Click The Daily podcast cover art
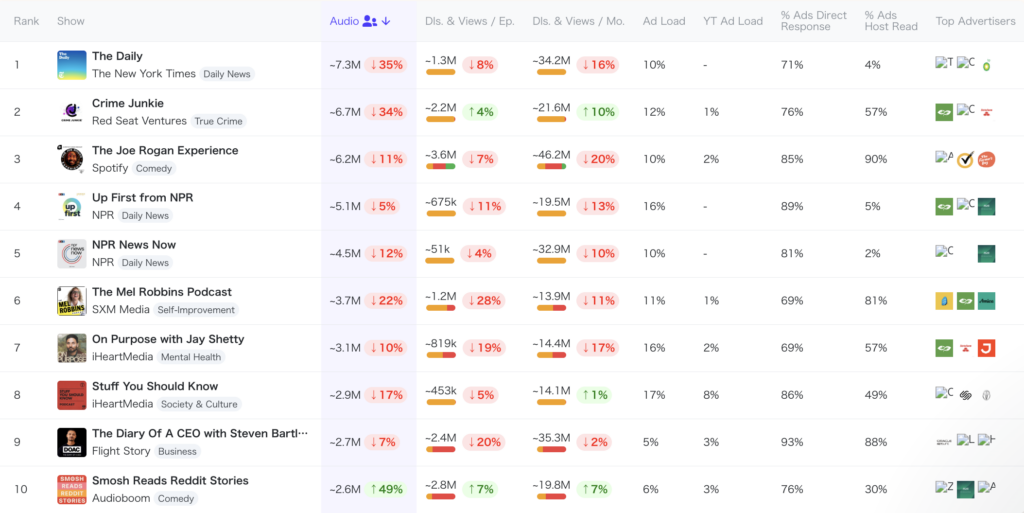The image size is (1024, 513). pos(72,65)
